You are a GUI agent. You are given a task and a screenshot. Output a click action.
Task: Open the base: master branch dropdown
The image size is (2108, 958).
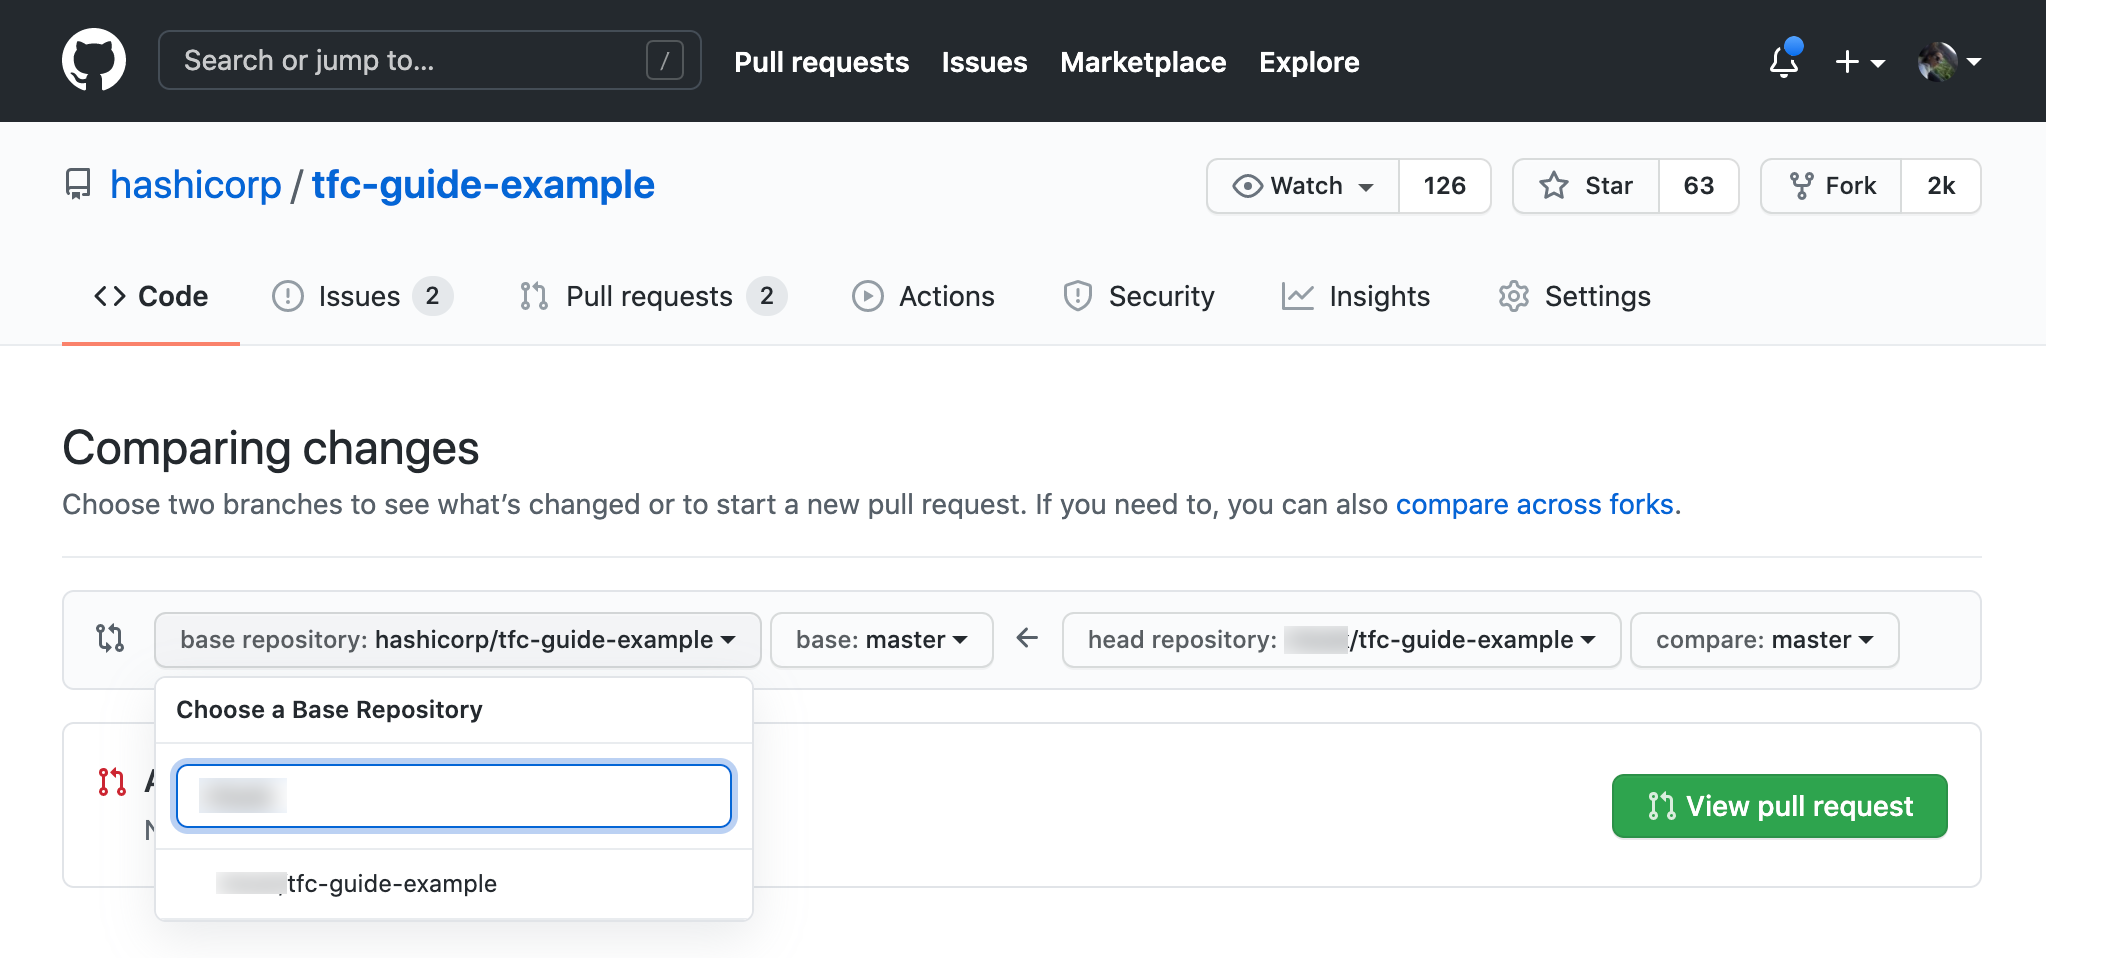pyautogui.click(x=881, y=640)
